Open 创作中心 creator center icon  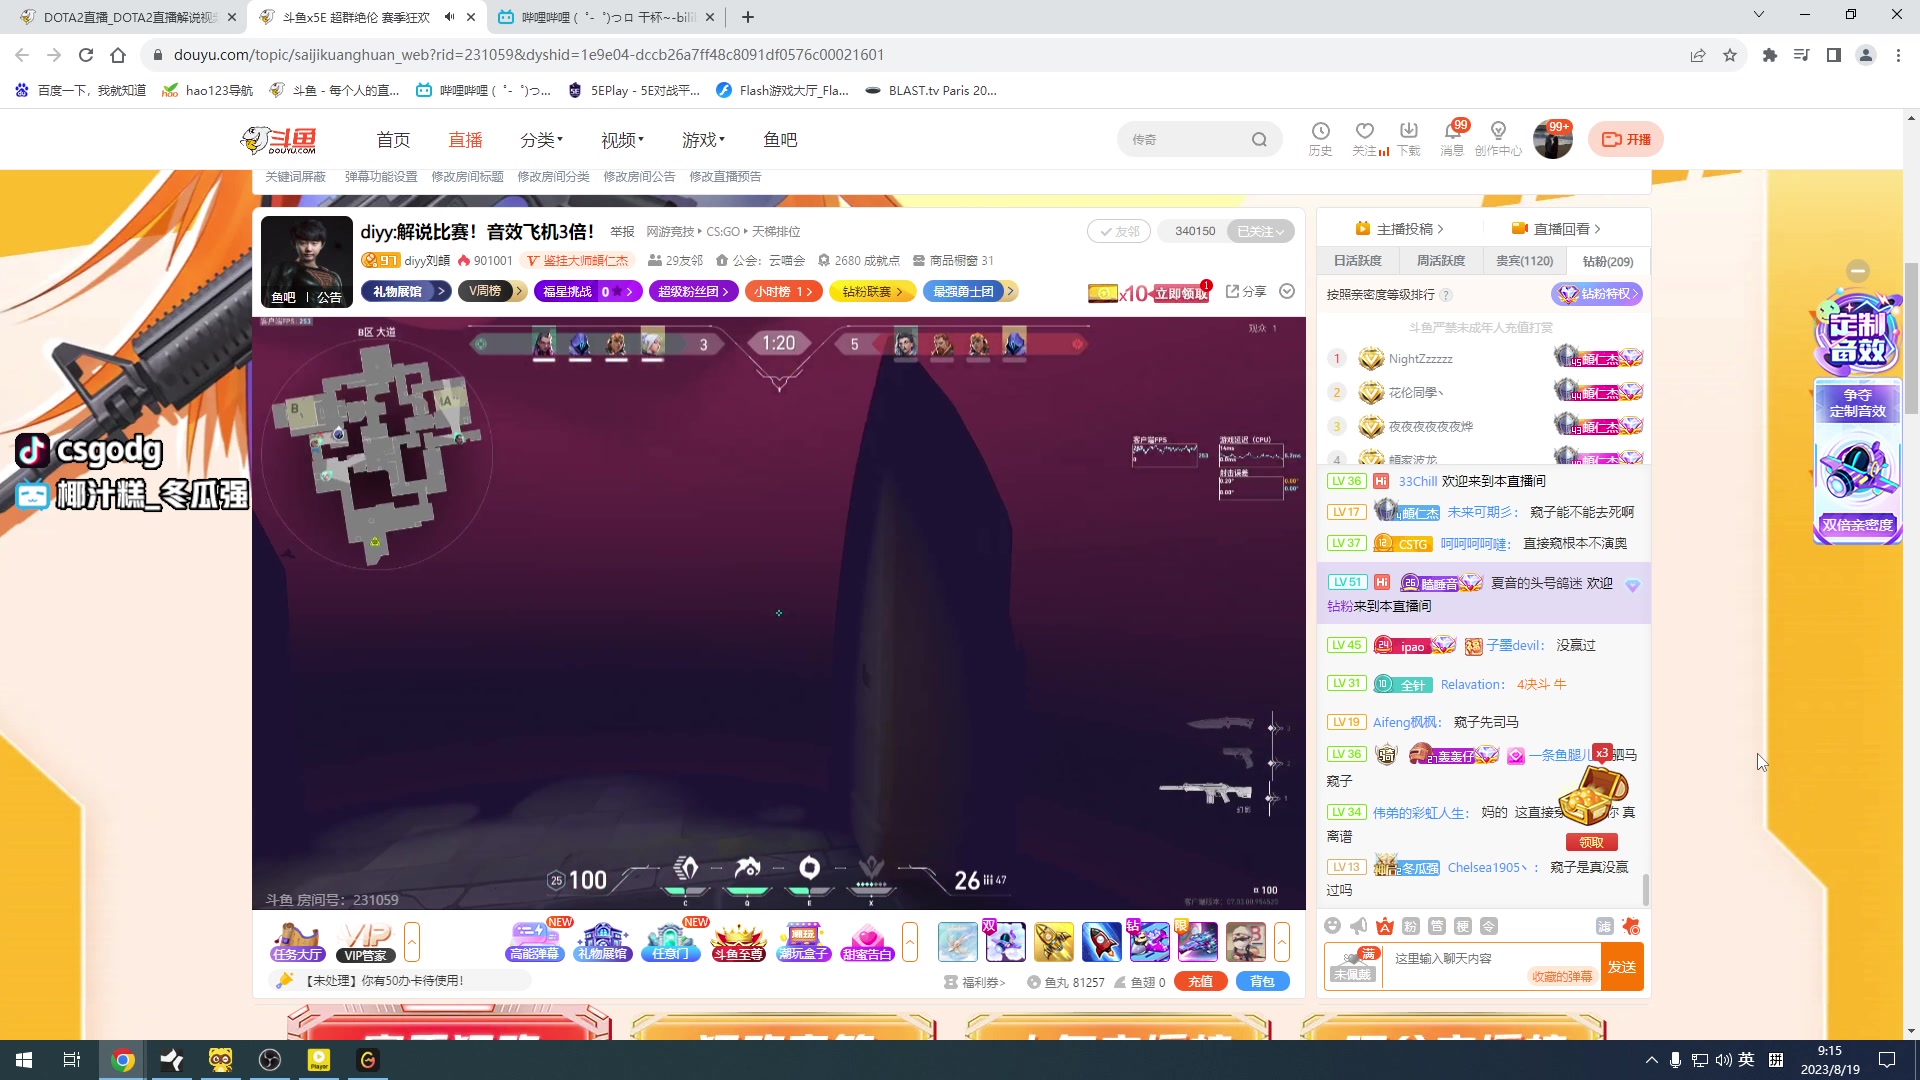[1498, 139]
